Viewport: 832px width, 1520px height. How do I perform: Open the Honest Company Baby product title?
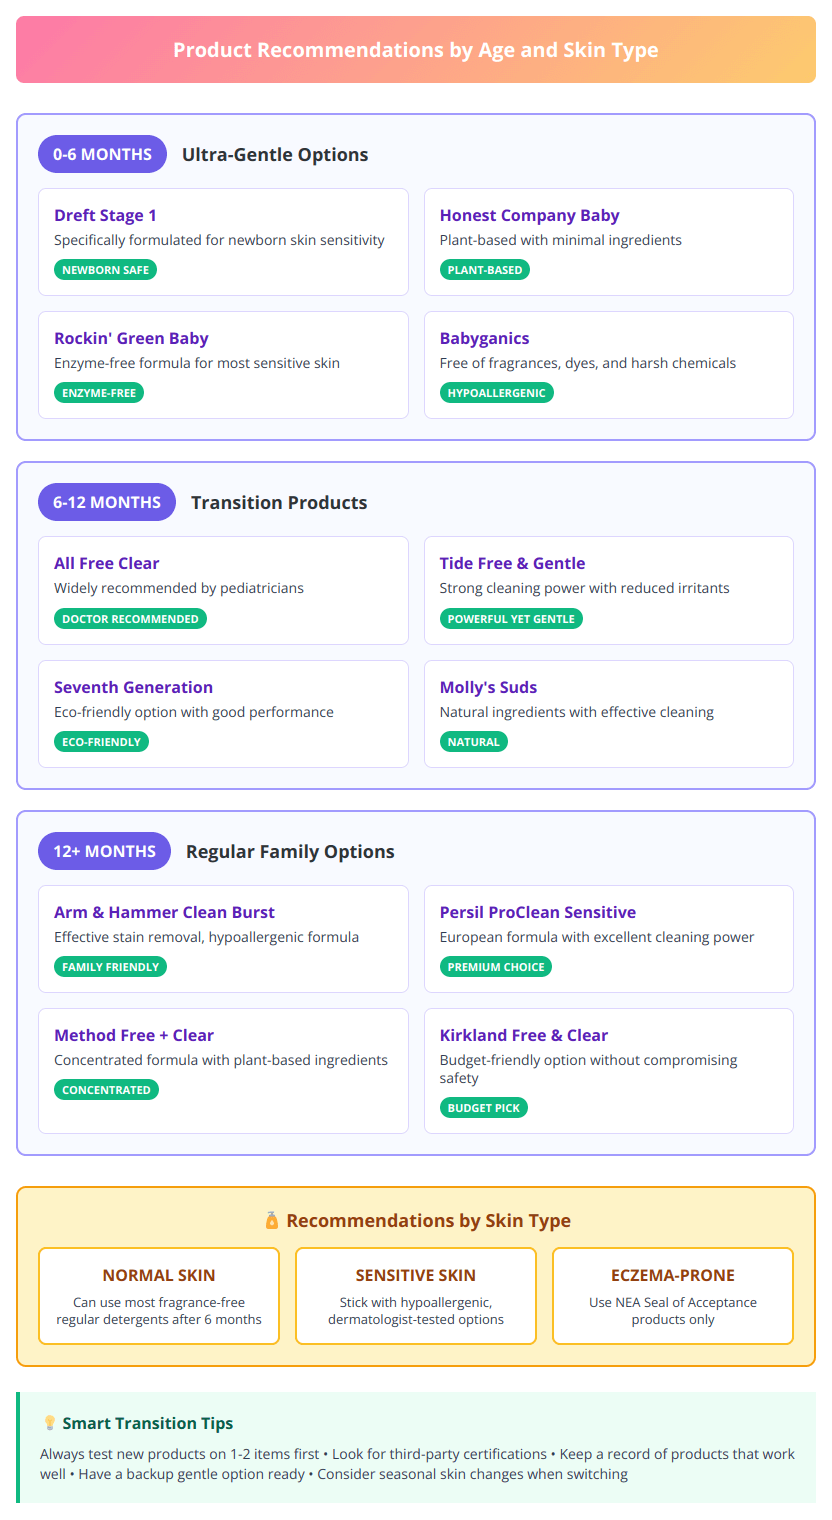click(x=530, y=215)
